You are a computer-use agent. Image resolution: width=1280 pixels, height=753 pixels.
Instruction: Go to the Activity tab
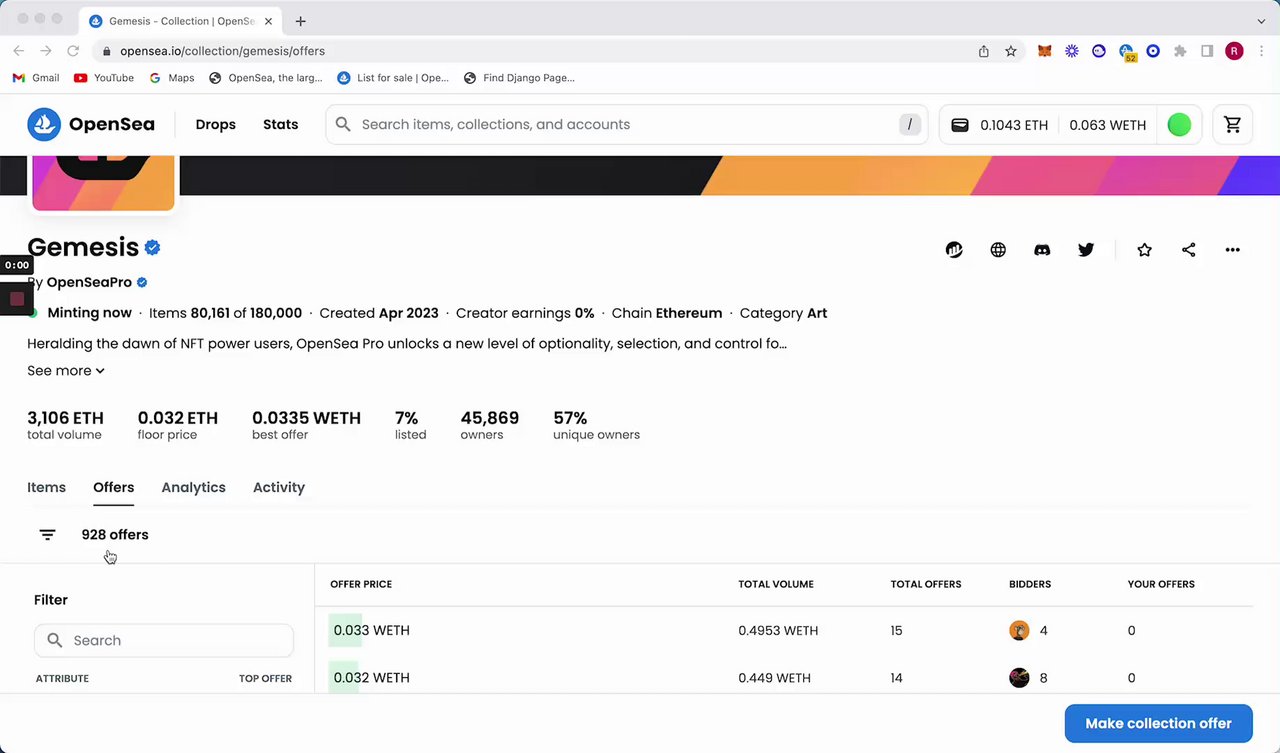pyautogui.click(x=279, y=487)
